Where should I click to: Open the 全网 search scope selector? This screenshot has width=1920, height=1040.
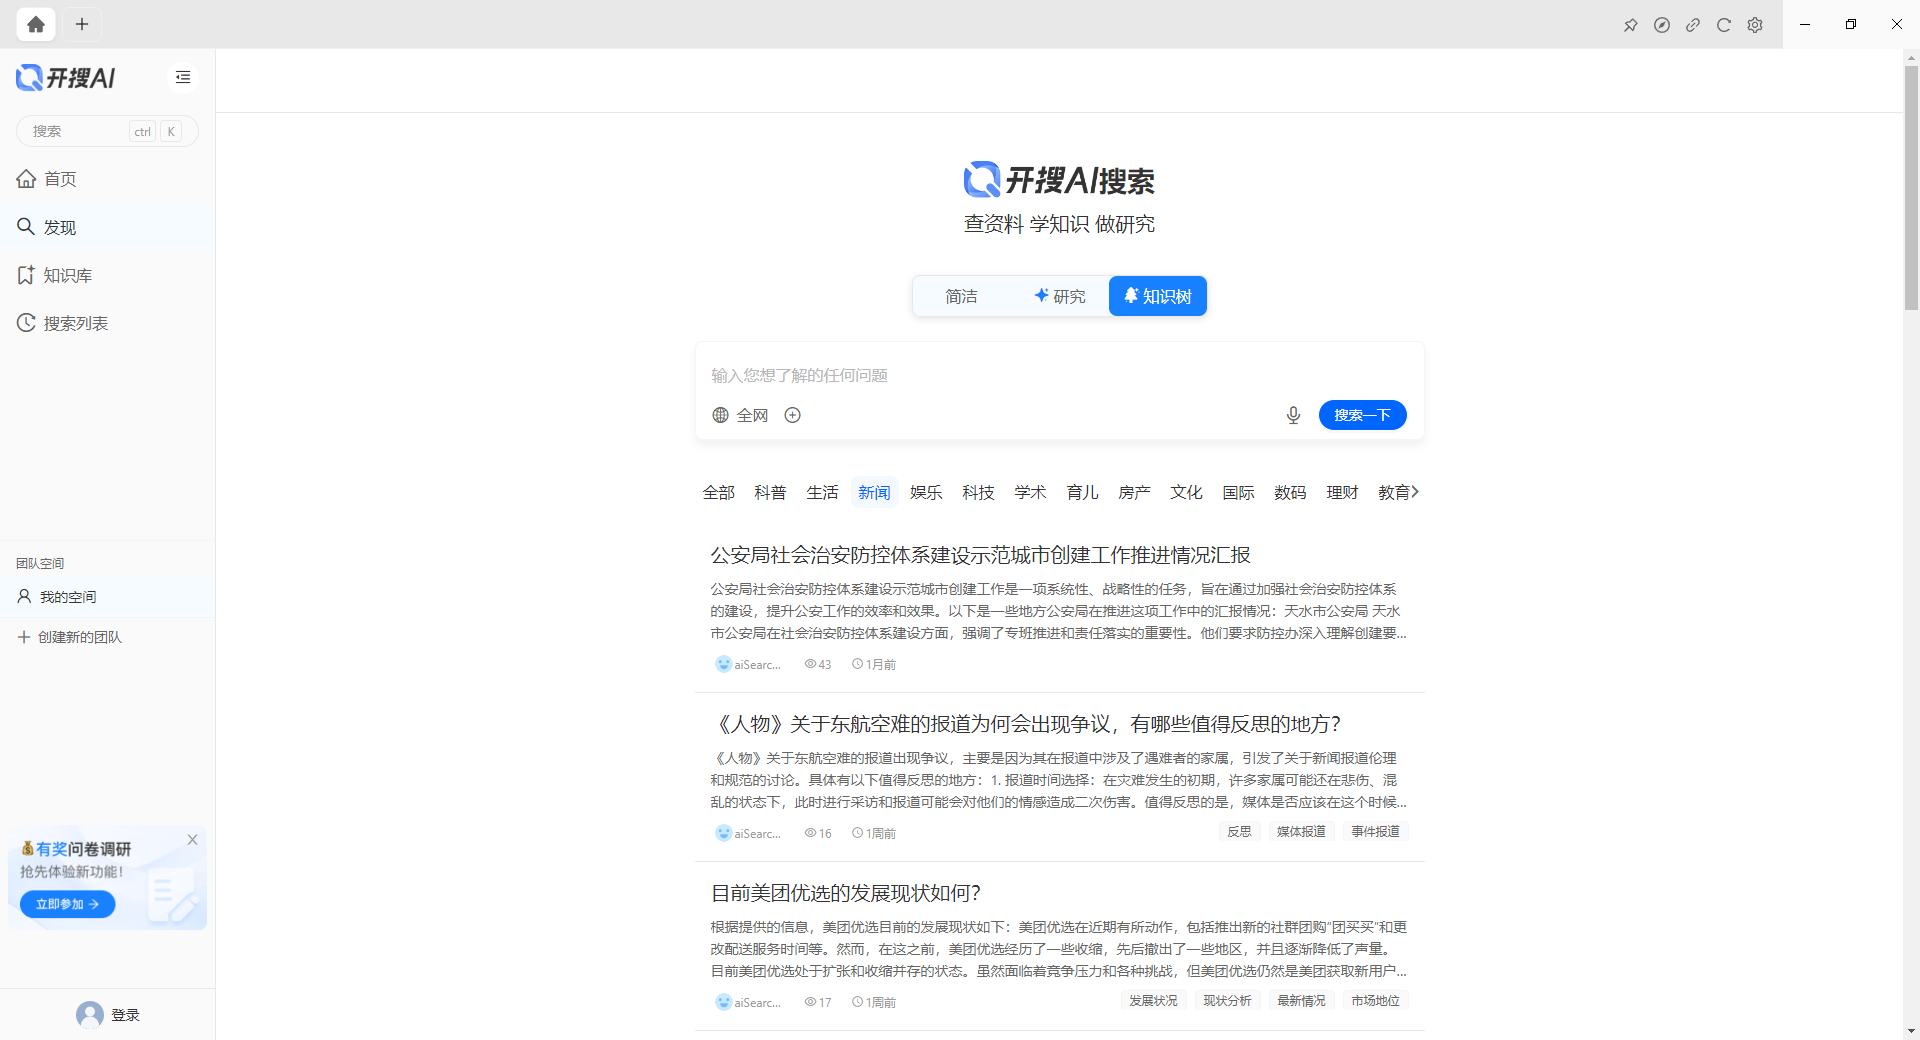[740, 415]
